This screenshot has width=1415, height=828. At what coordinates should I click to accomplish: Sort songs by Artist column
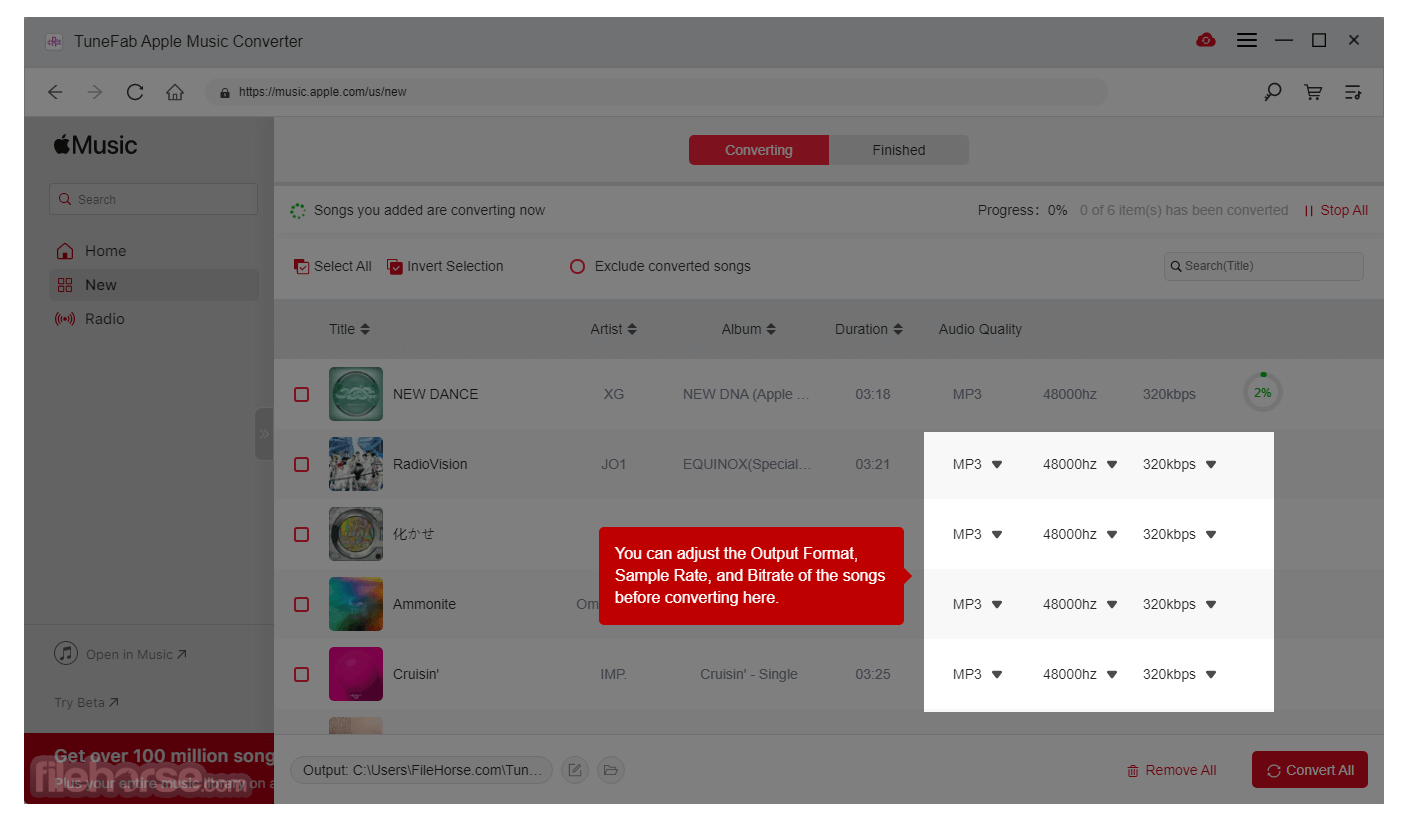[x=613, y=329]
